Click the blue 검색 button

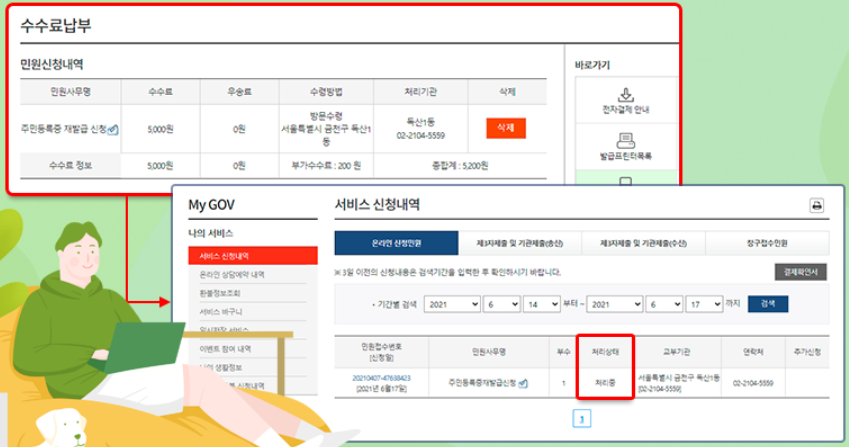(768, 304)
